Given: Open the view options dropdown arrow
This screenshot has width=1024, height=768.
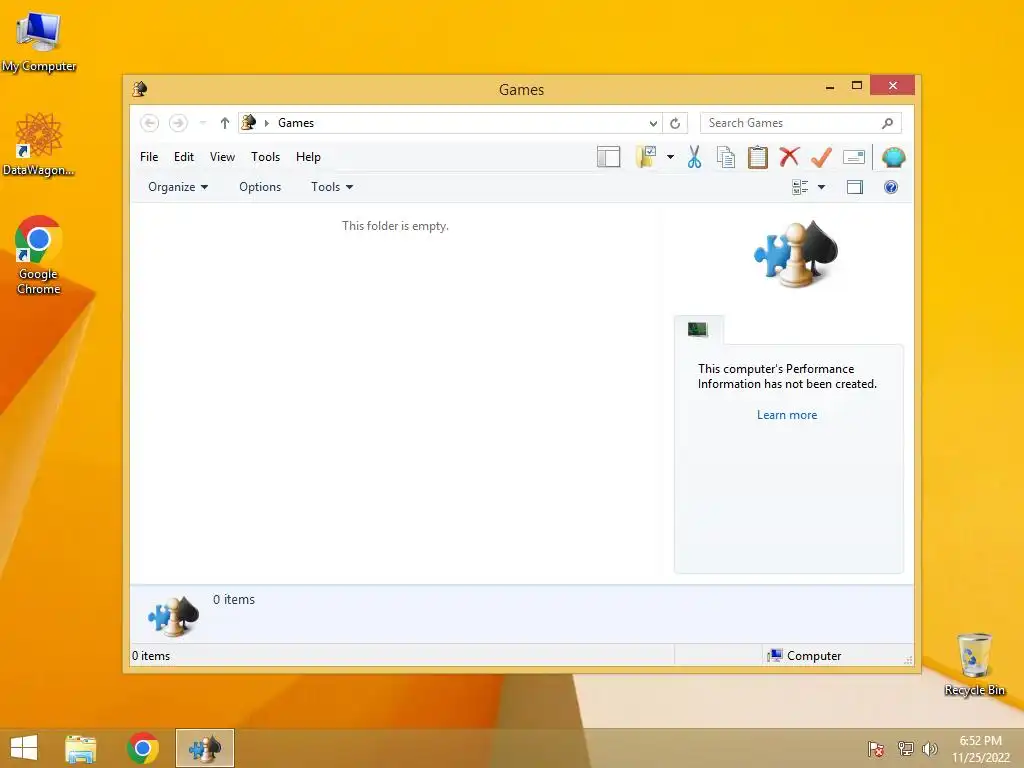Looking at the screenshot, I should point(822,187).
